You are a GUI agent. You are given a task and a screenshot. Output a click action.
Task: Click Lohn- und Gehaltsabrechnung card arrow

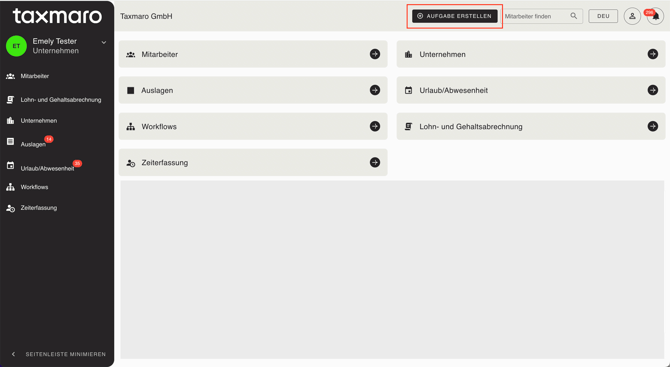(652, 126)
